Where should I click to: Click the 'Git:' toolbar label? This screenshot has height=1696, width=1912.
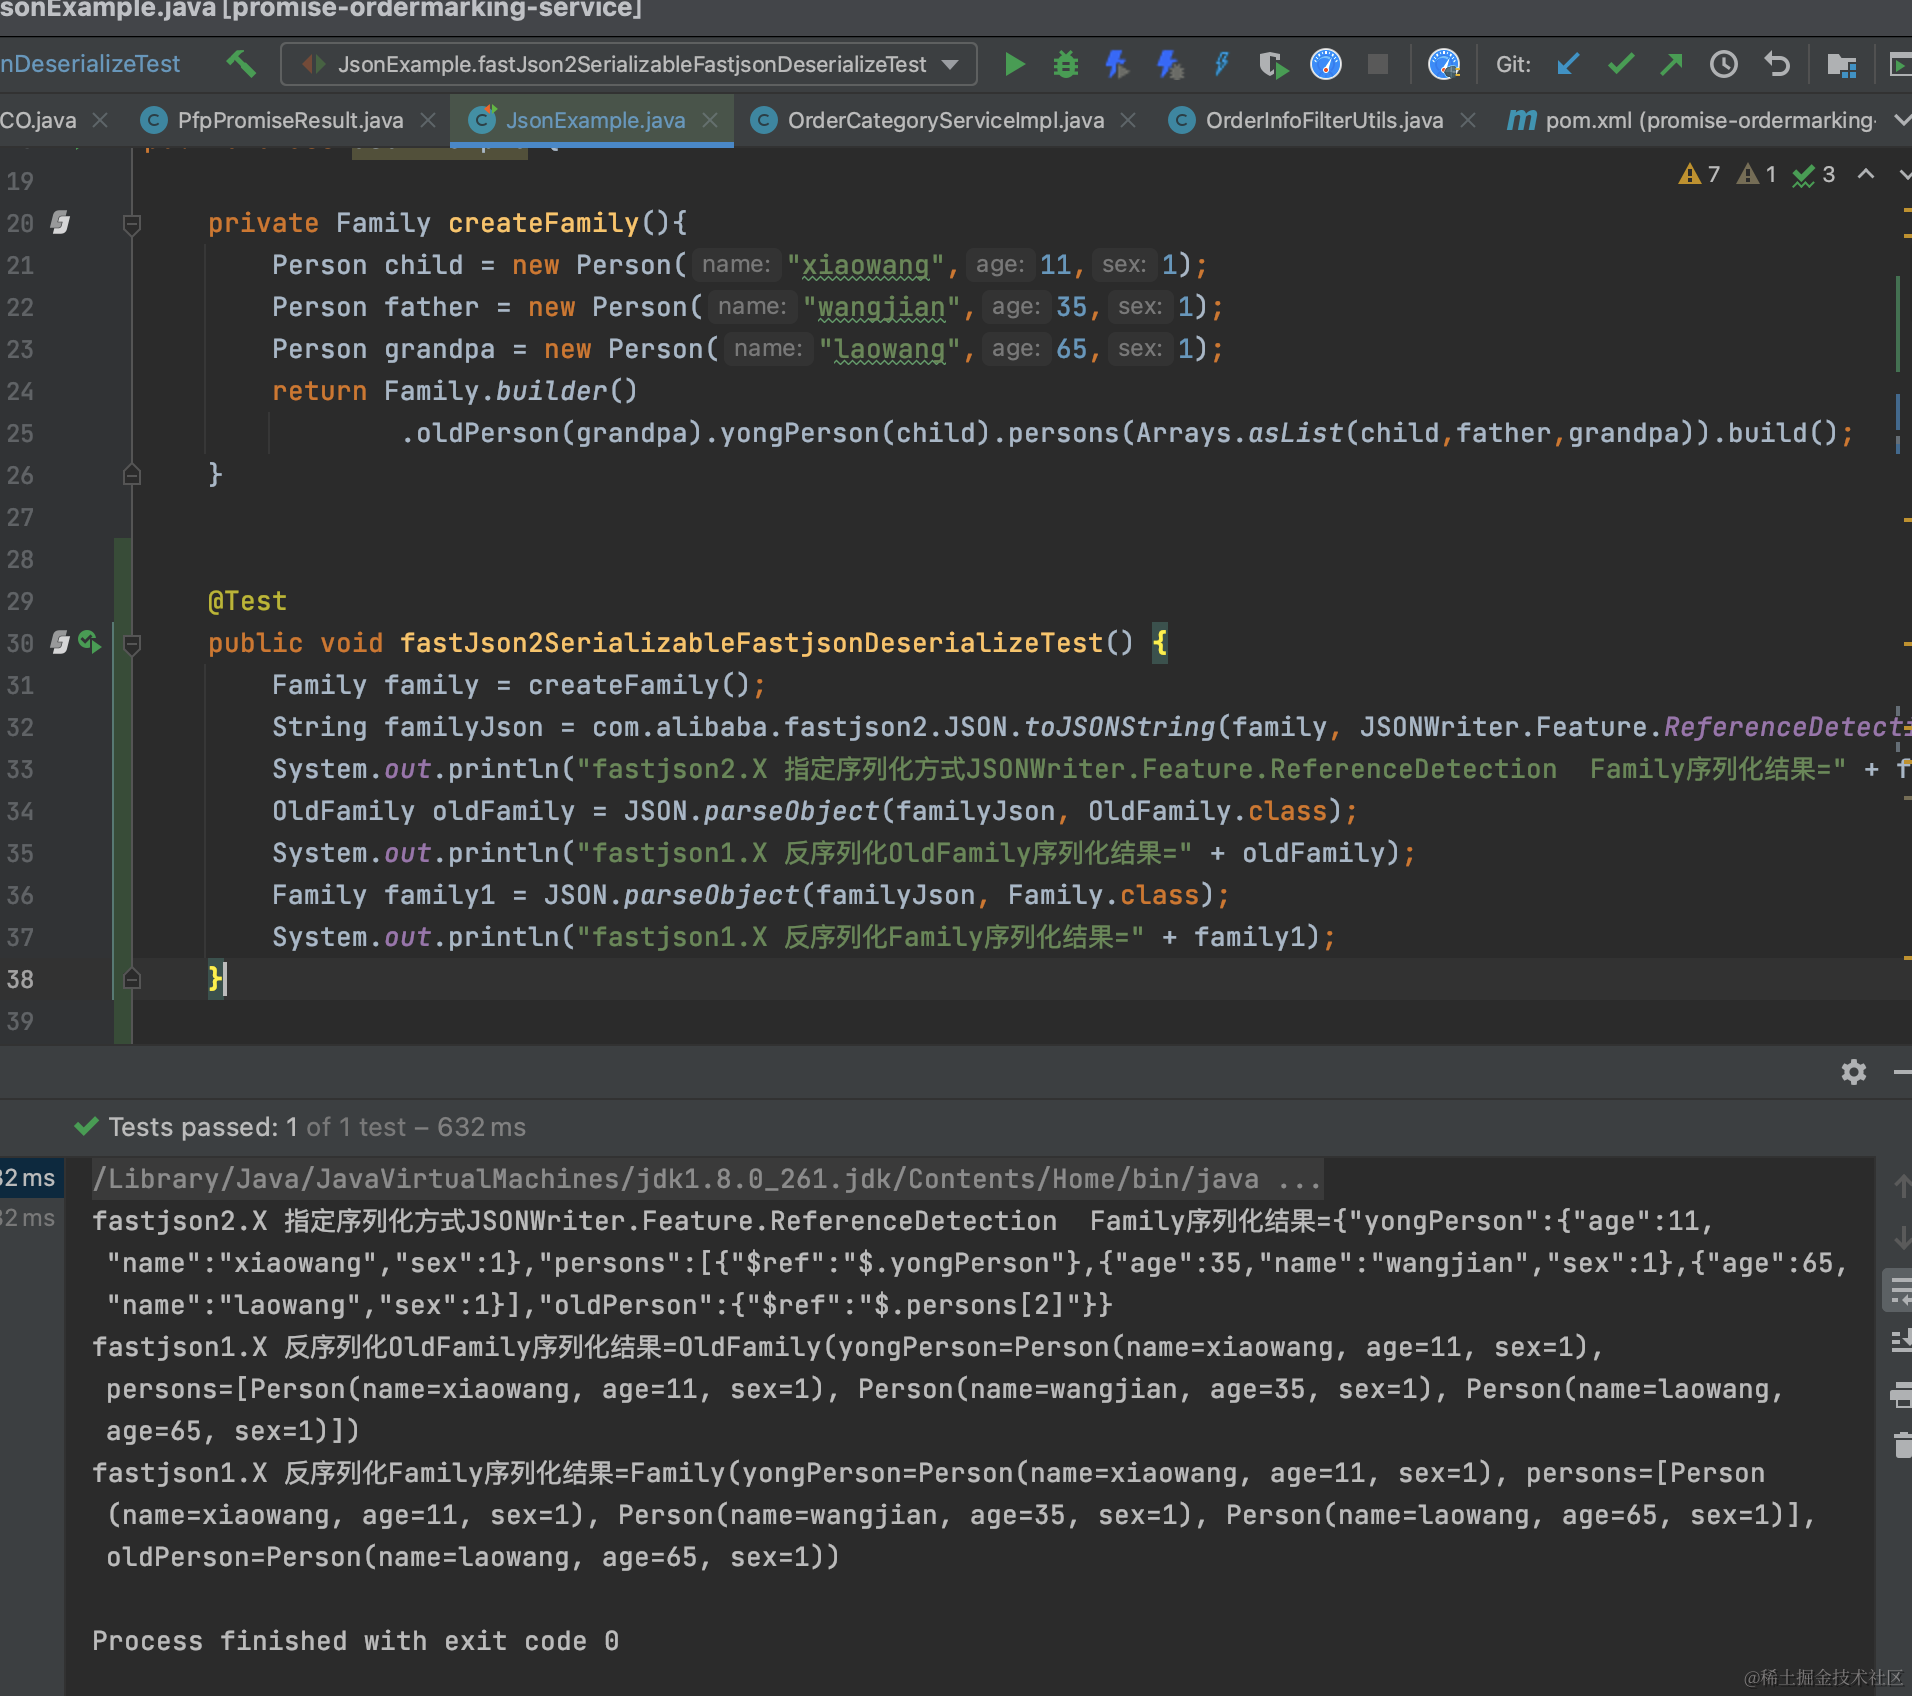[1513, 65]
